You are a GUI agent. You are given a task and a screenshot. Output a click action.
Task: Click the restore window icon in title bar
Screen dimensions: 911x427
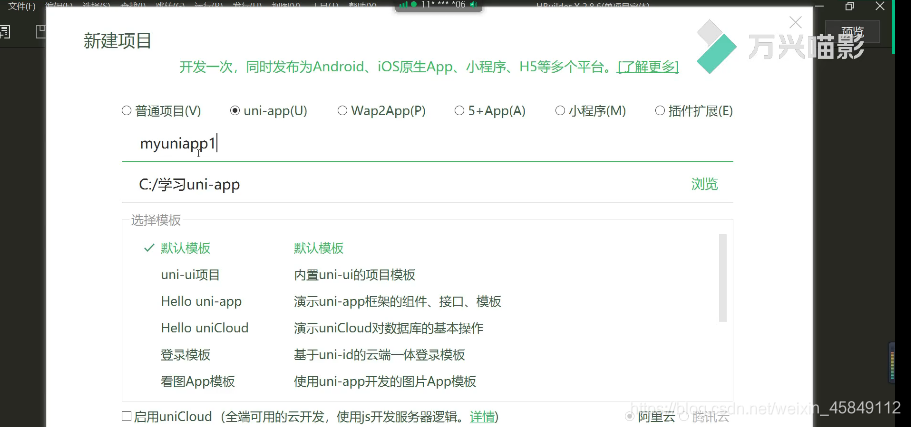click(x=849, y=6)
